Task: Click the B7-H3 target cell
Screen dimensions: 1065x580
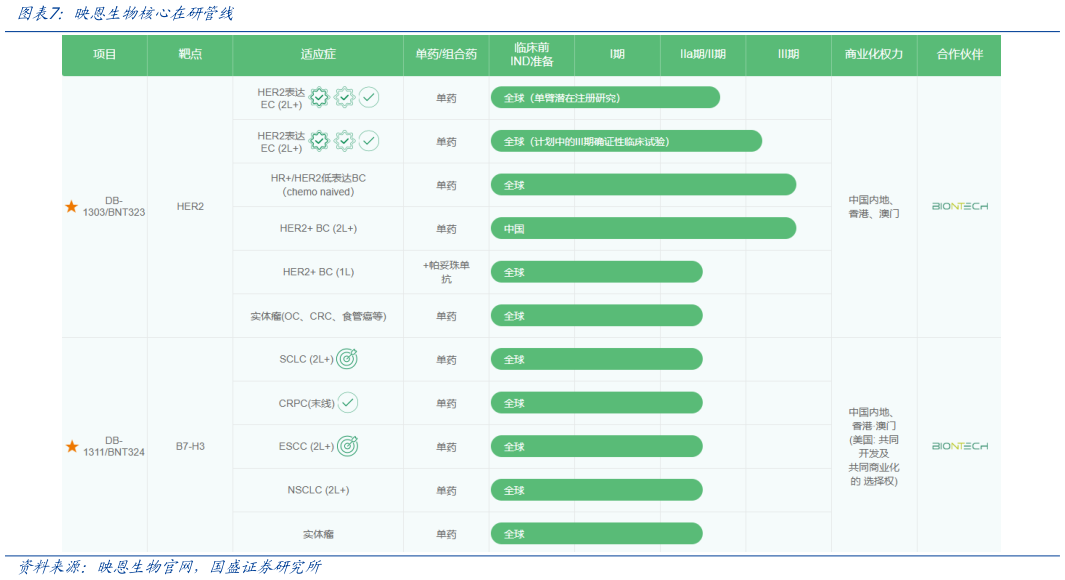Action: click(190, 446)
